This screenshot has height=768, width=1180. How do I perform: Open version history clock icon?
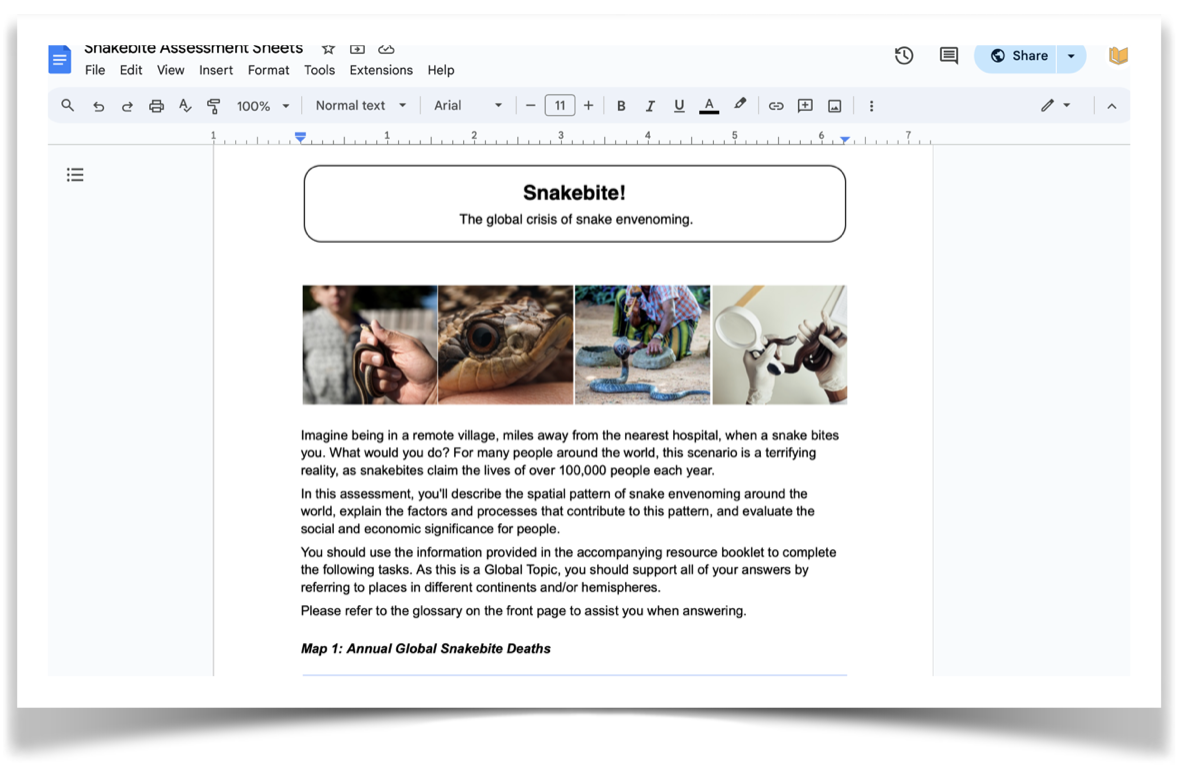904,56
